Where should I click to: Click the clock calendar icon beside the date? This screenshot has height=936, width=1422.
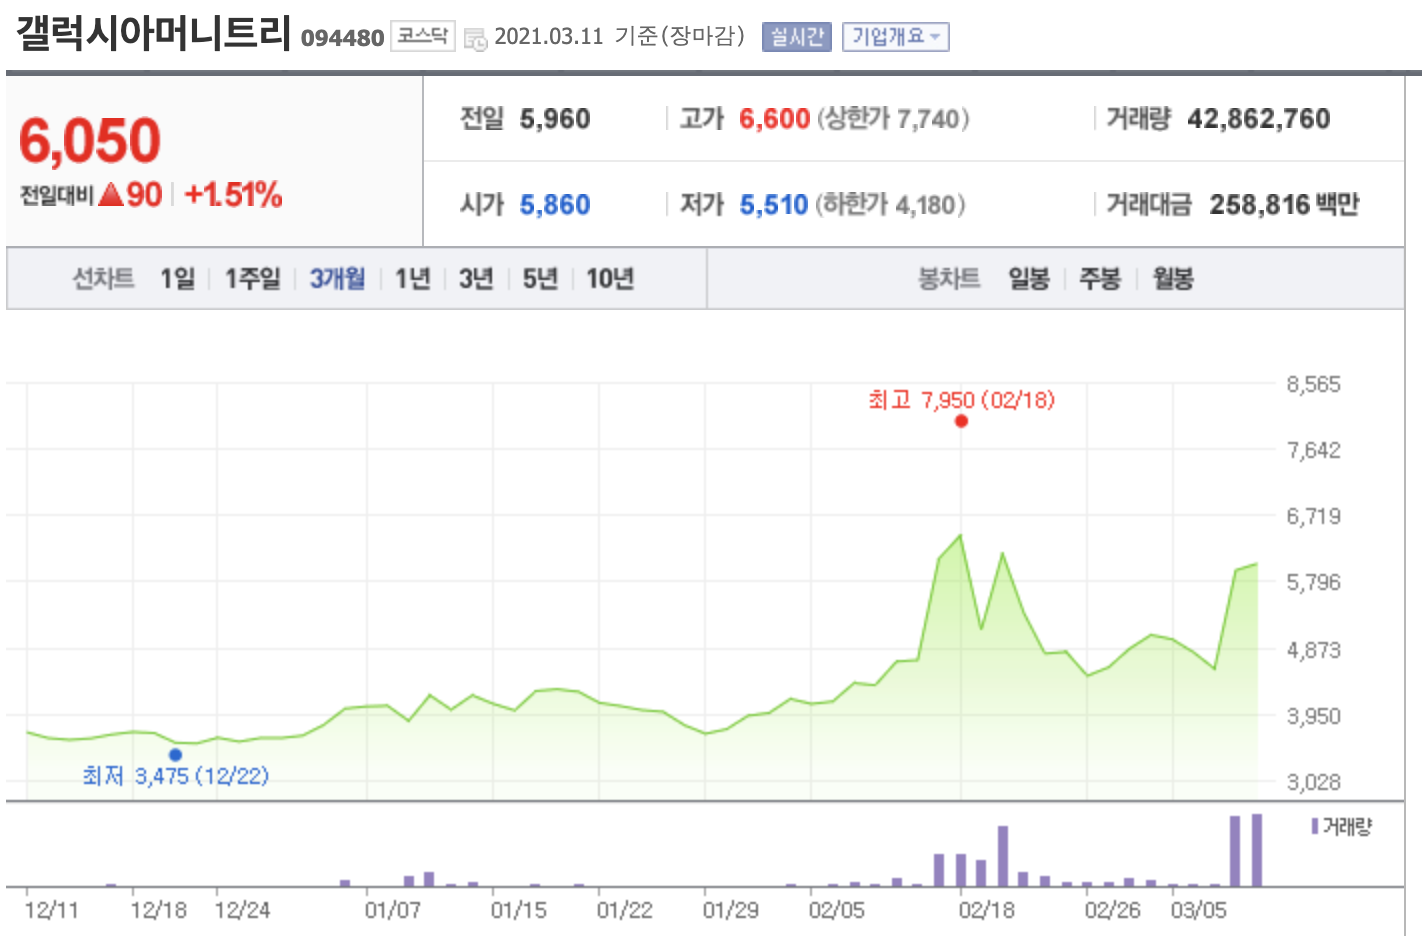[476, 38]
